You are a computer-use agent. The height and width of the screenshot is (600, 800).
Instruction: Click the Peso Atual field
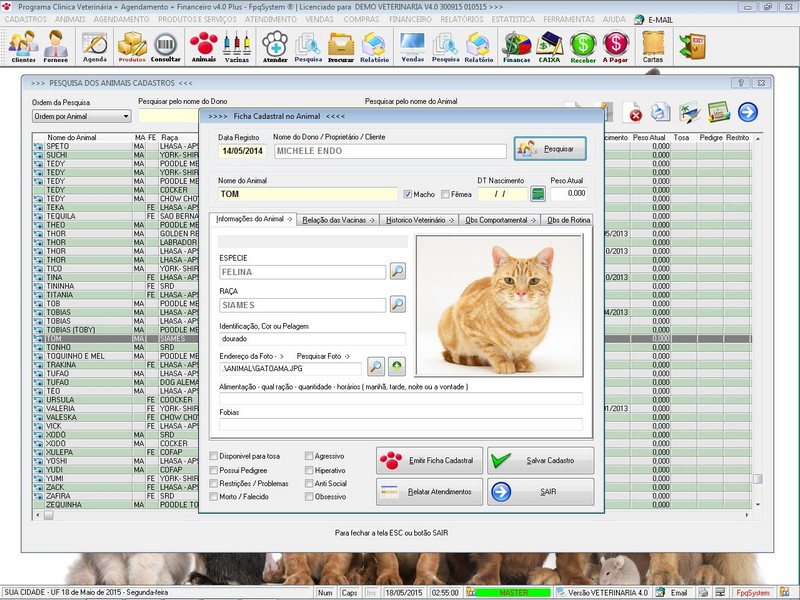[x=568, y=193]
